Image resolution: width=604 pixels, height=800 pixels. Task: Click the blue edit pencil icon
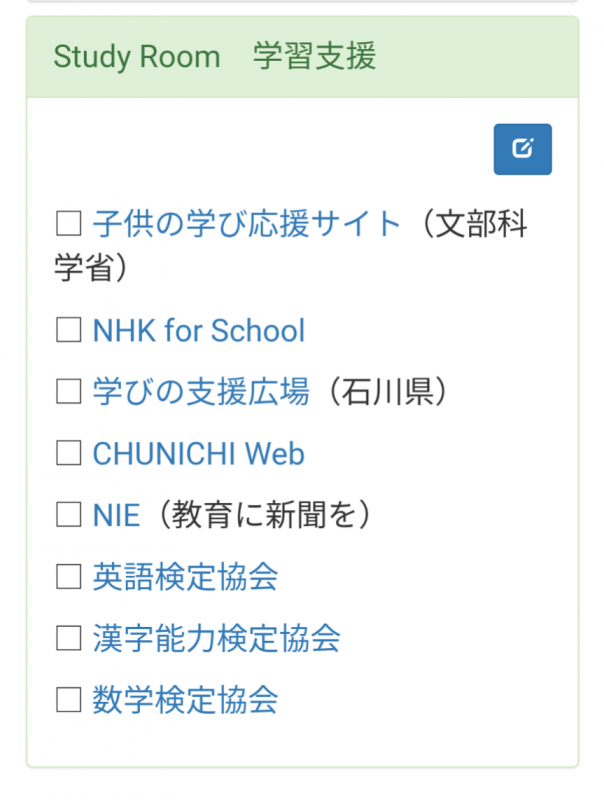[522, 150]
